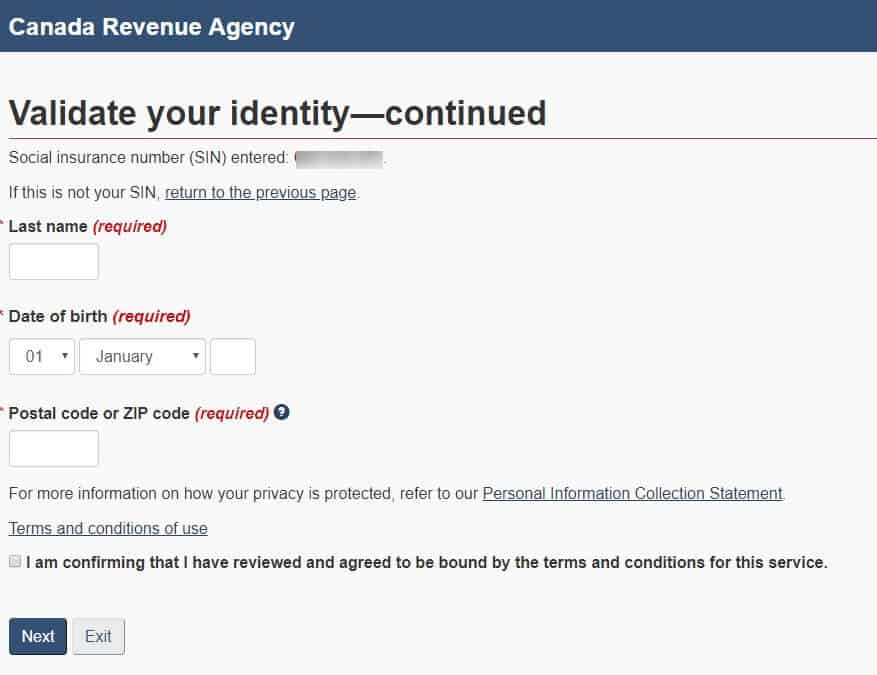Click the question mark beside Postal code

[x=281, y=411]
